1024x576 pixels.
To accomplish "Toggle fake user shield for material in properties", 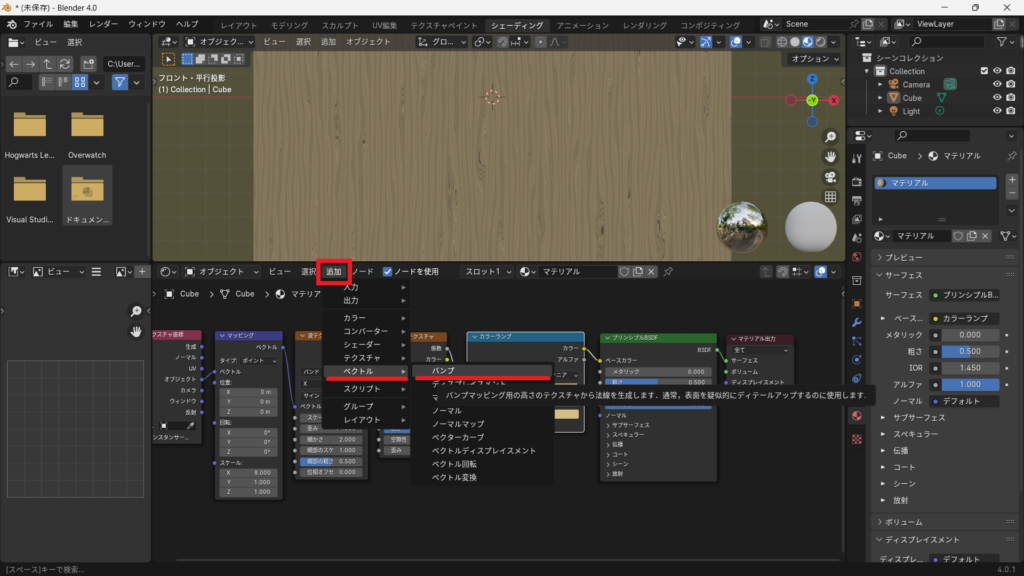I will [x=958, y=236].
